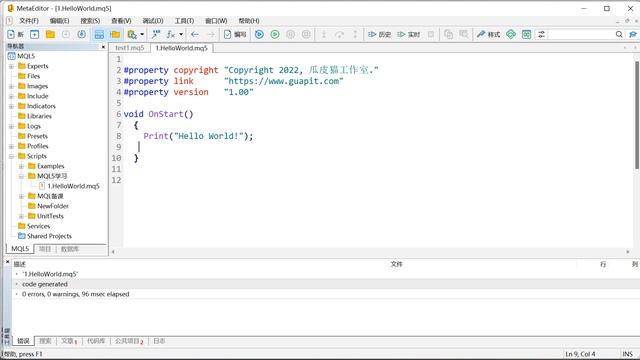The image size is (640, 360).
Task: Click the copy pages toolbar icon
Action: pyautogui.click(x=448, y=35)
